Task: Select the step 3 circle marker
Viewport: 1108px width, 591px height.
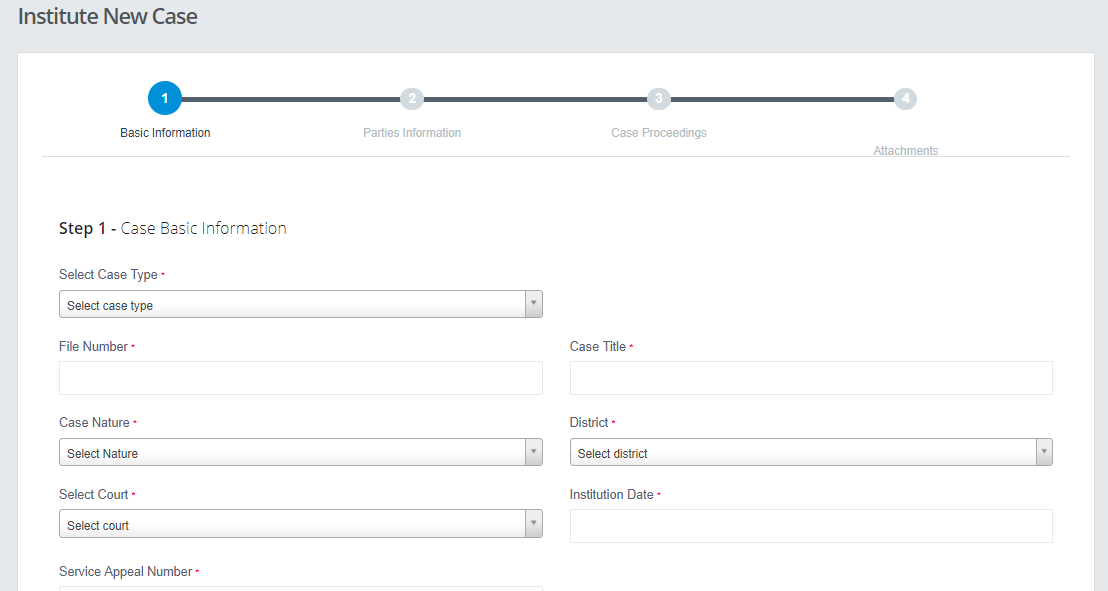Action: point(658,98)
